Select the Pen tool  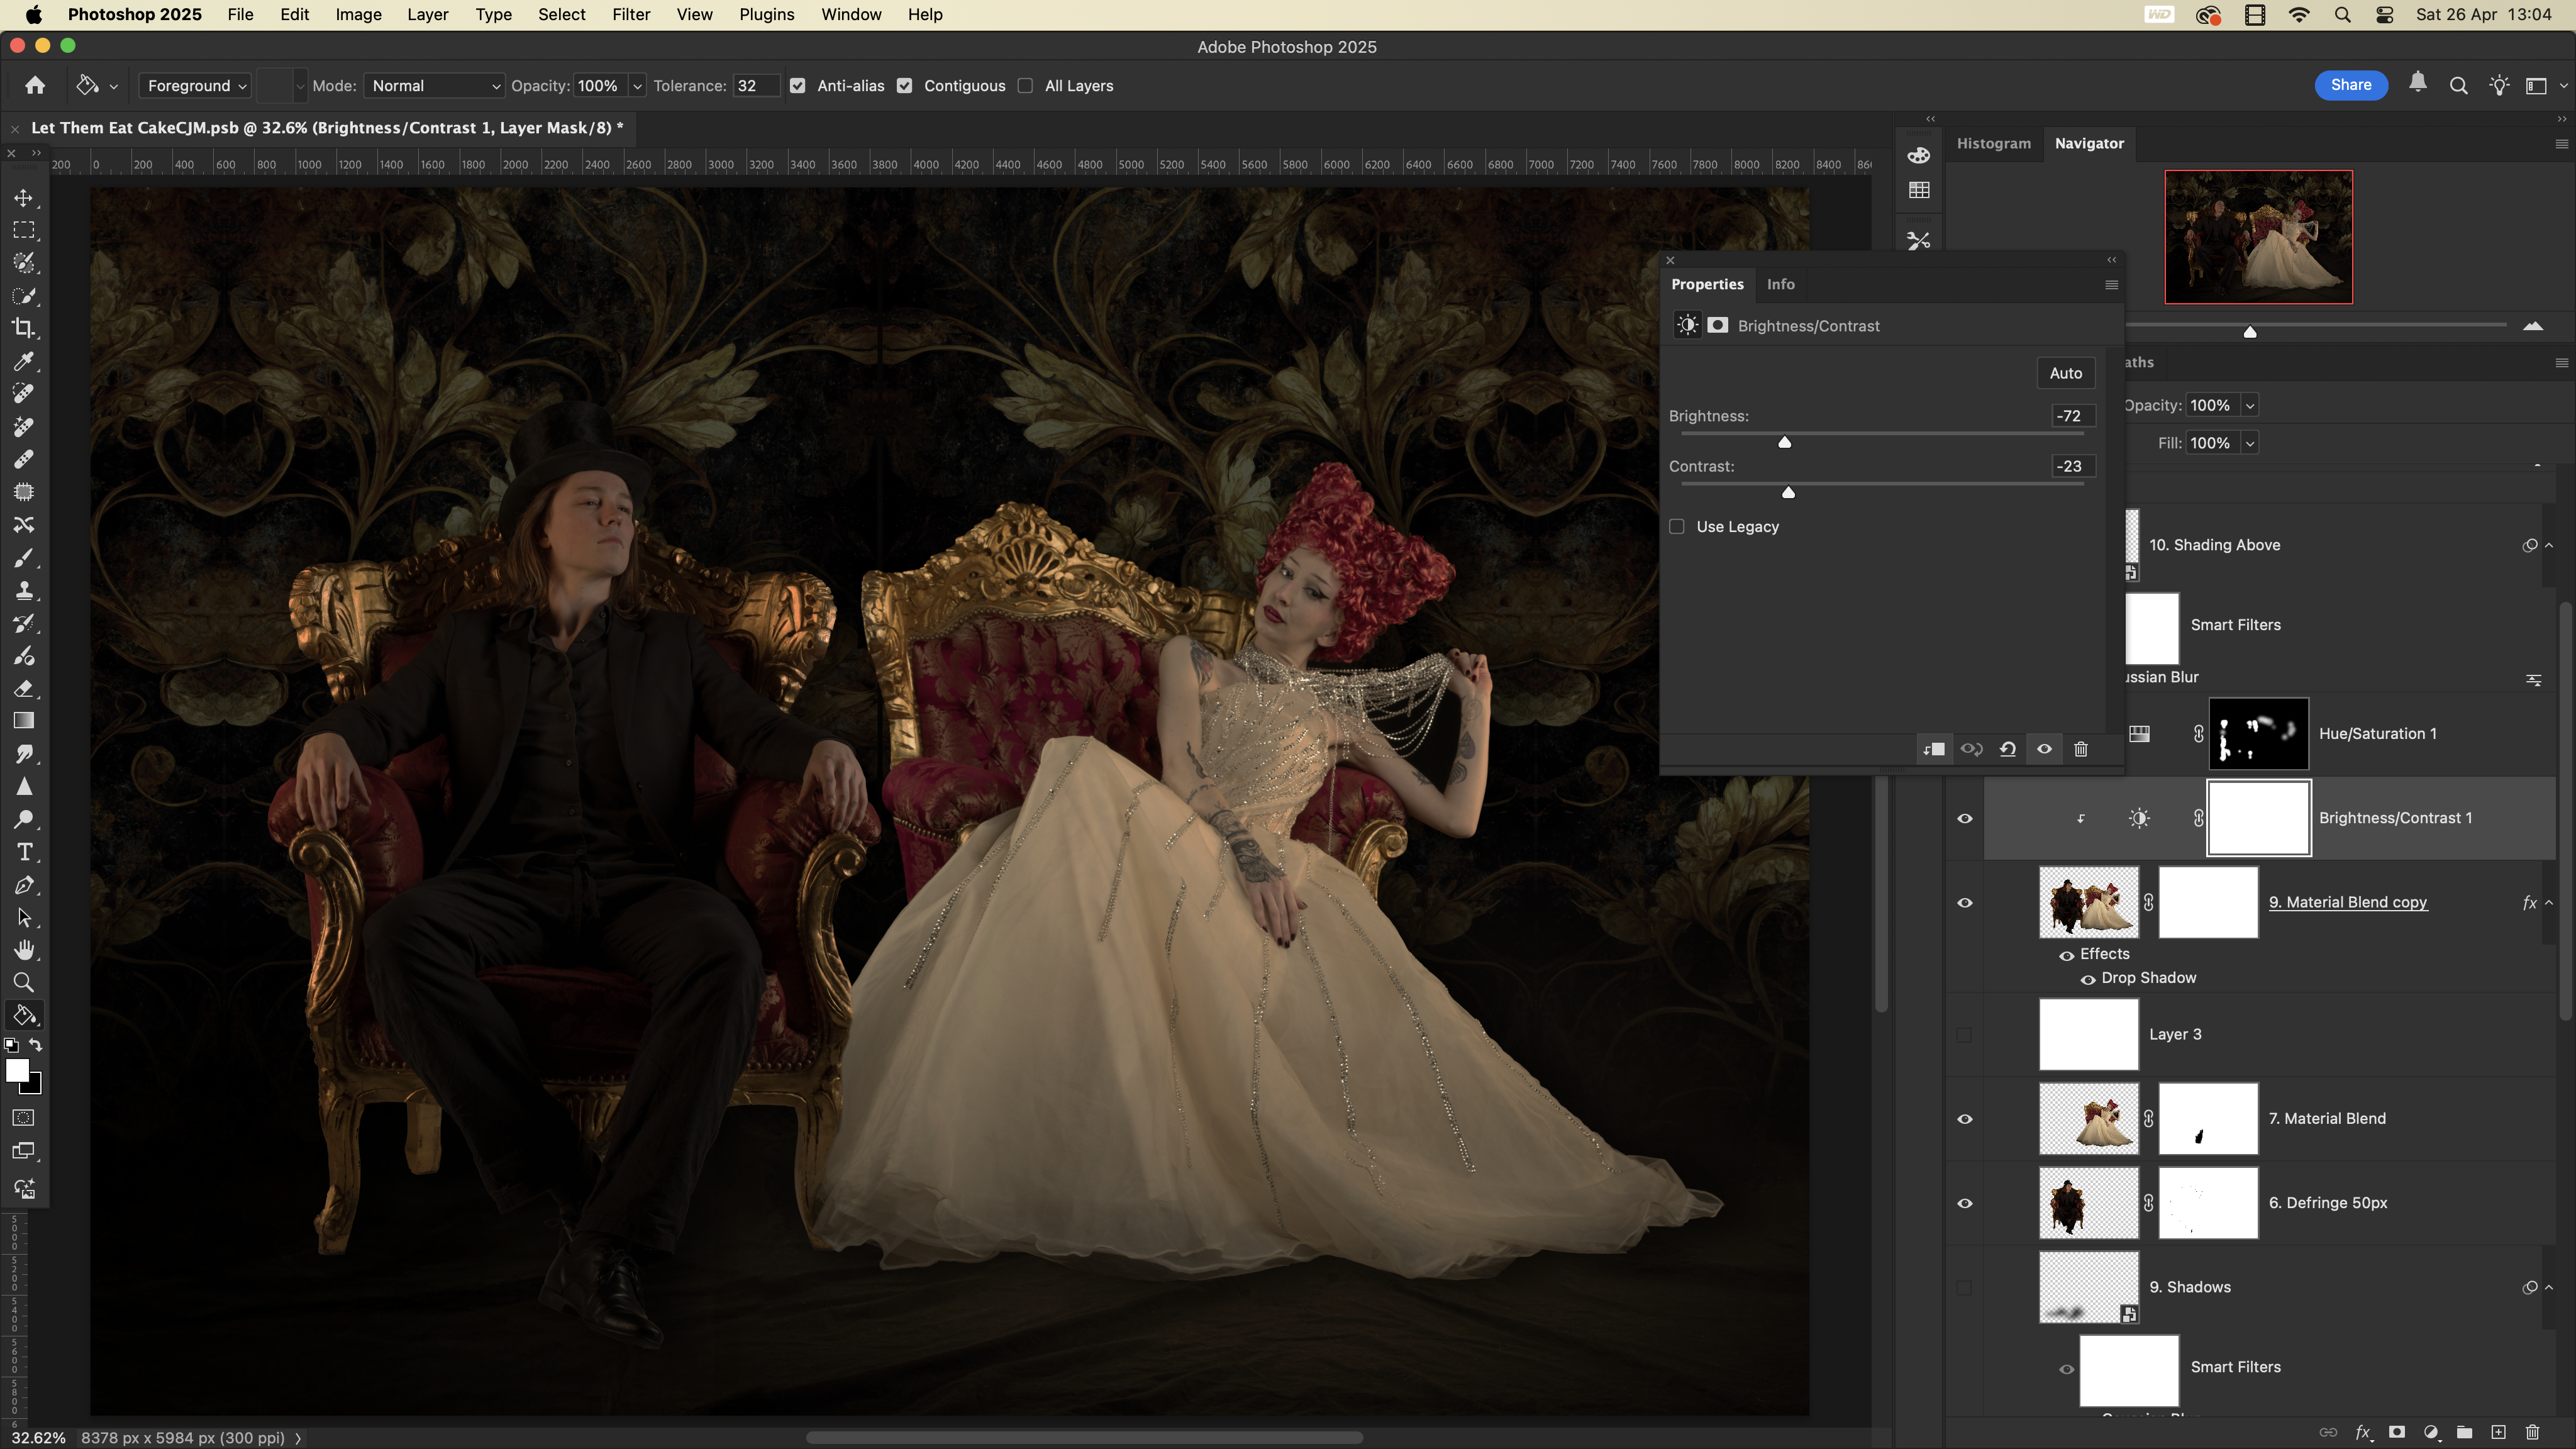point(24,885)
